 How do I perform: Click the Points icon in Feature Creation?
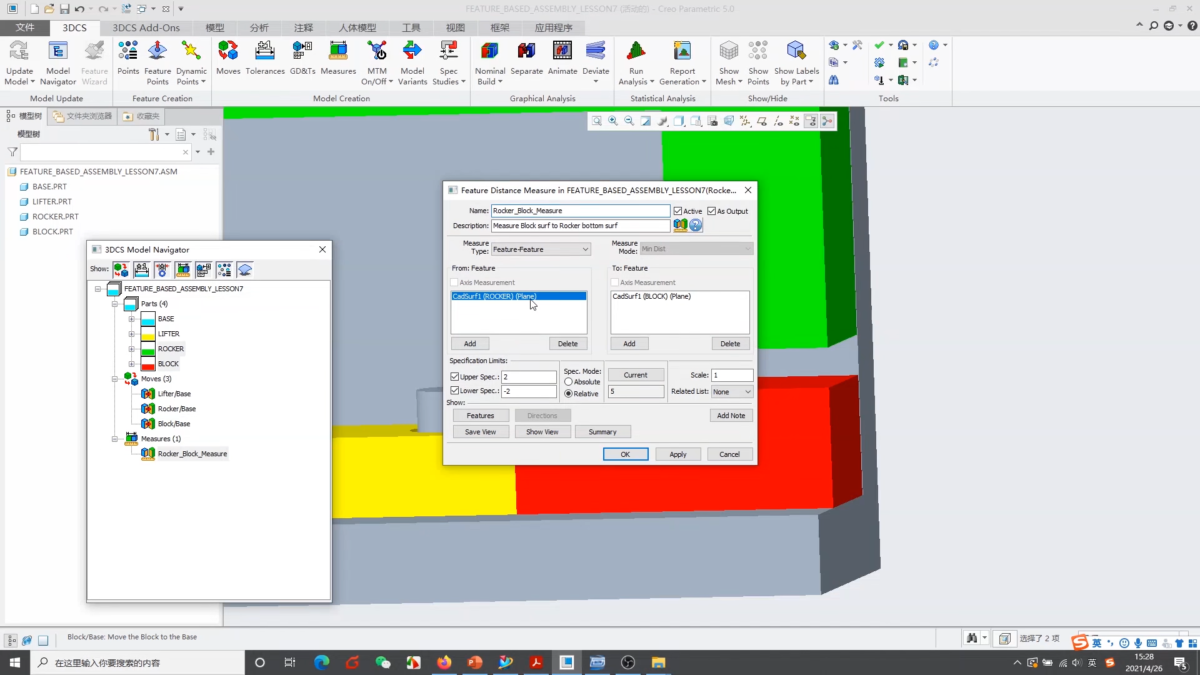pos(128,58)
